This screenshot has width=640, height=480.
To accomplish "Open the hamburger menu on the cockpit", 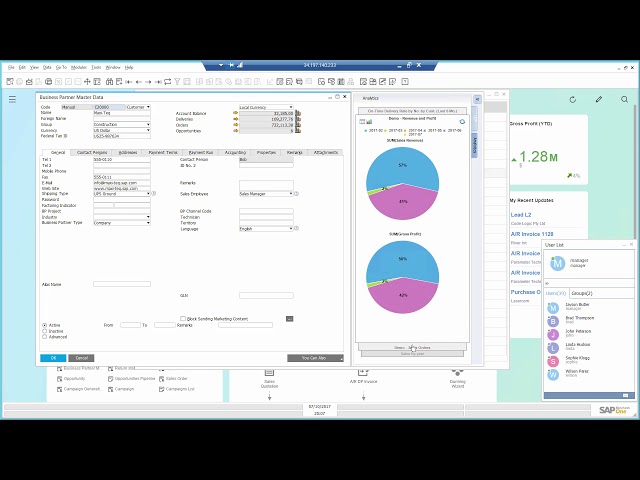I will point(13,99).
